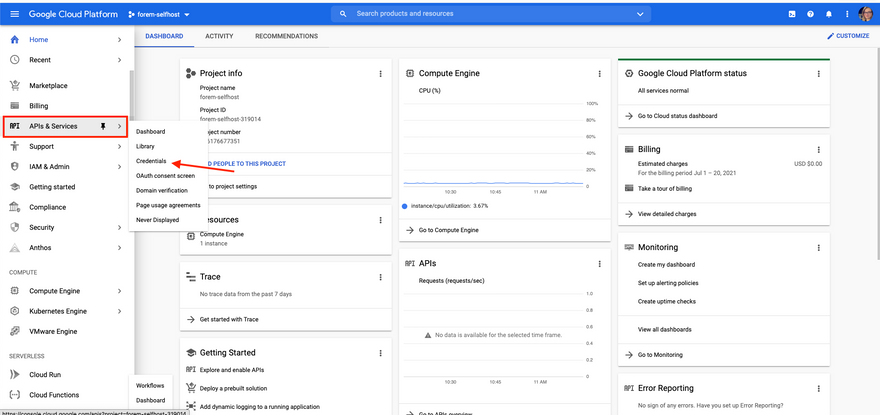Open APIs card options menu
This screenshot has width=880, height=415.
tap(599, 264)
